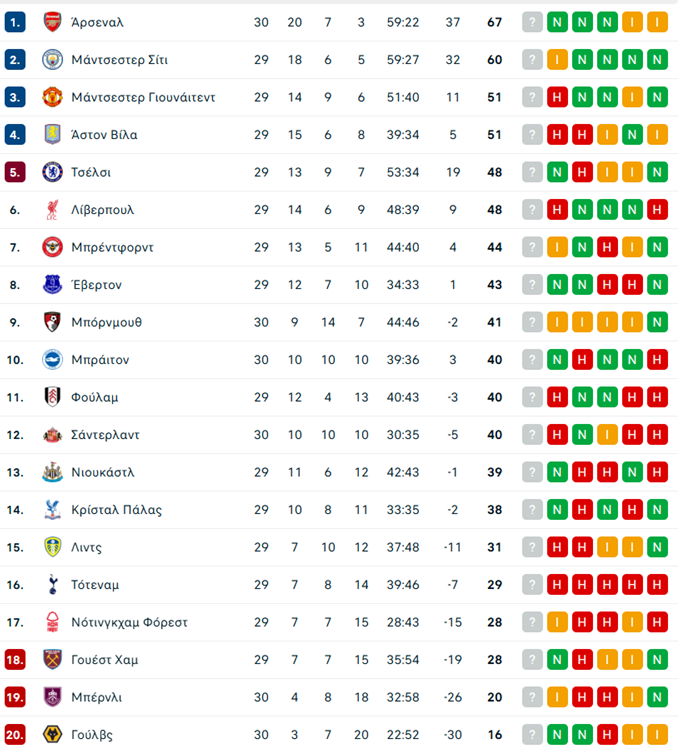The height and width of the screenshot is (749, 679).
Task: Click the position 5 rank badge
Action: tap(15, 172)
